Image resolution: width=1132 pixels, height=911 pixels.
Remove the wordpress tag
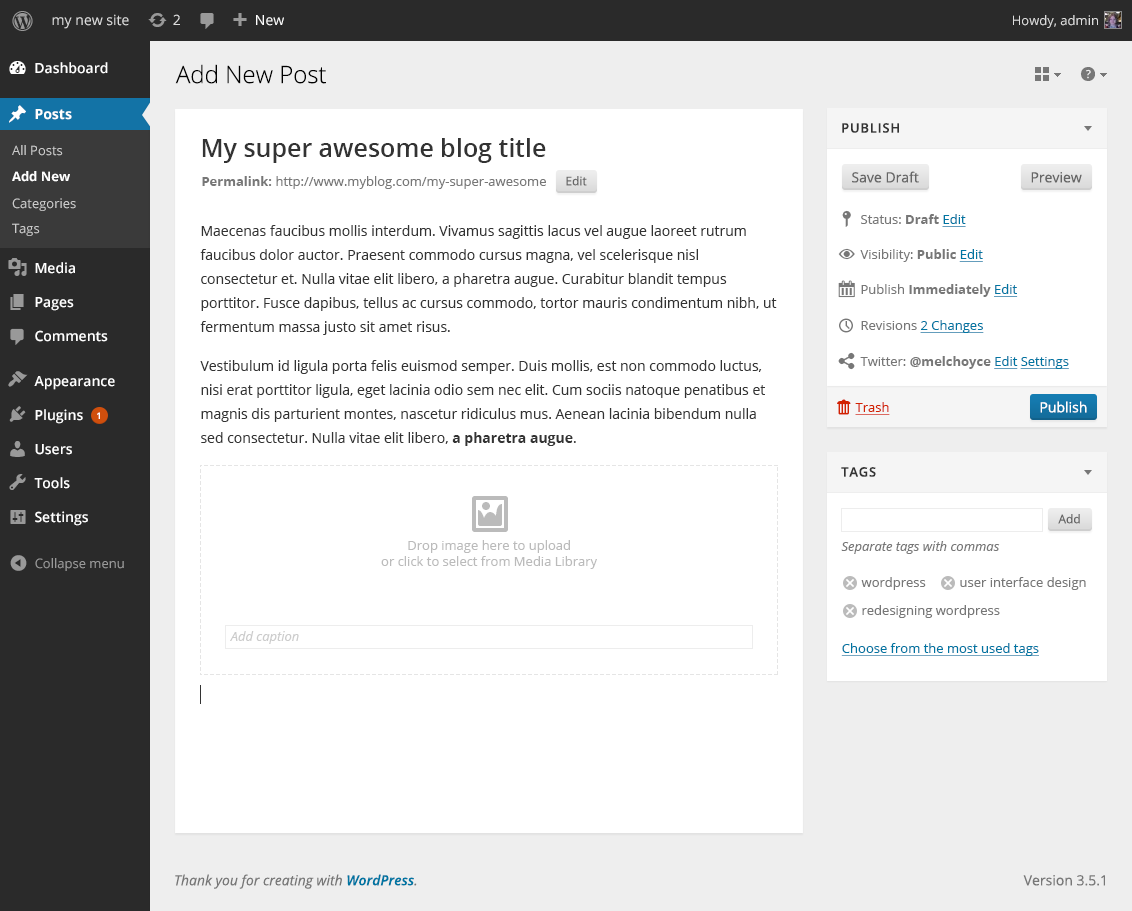[850, 583]
